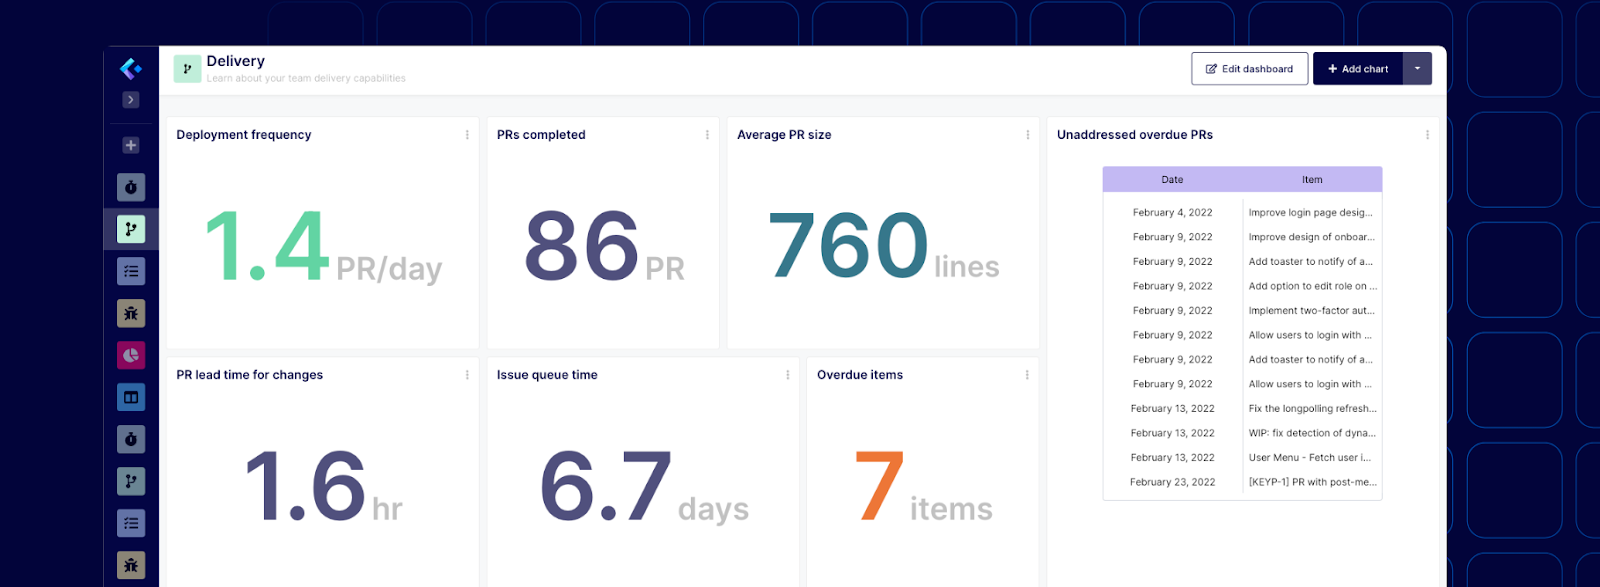1600x587 pixels.
Task: Open the highlighted Delivery branch icon in sidebar
Action: coord(131,229)
